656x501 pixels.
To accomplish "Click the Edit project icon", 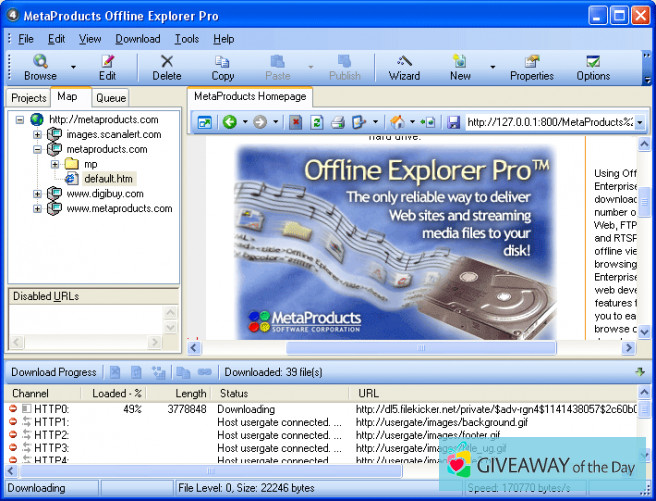I will [107, 67].
